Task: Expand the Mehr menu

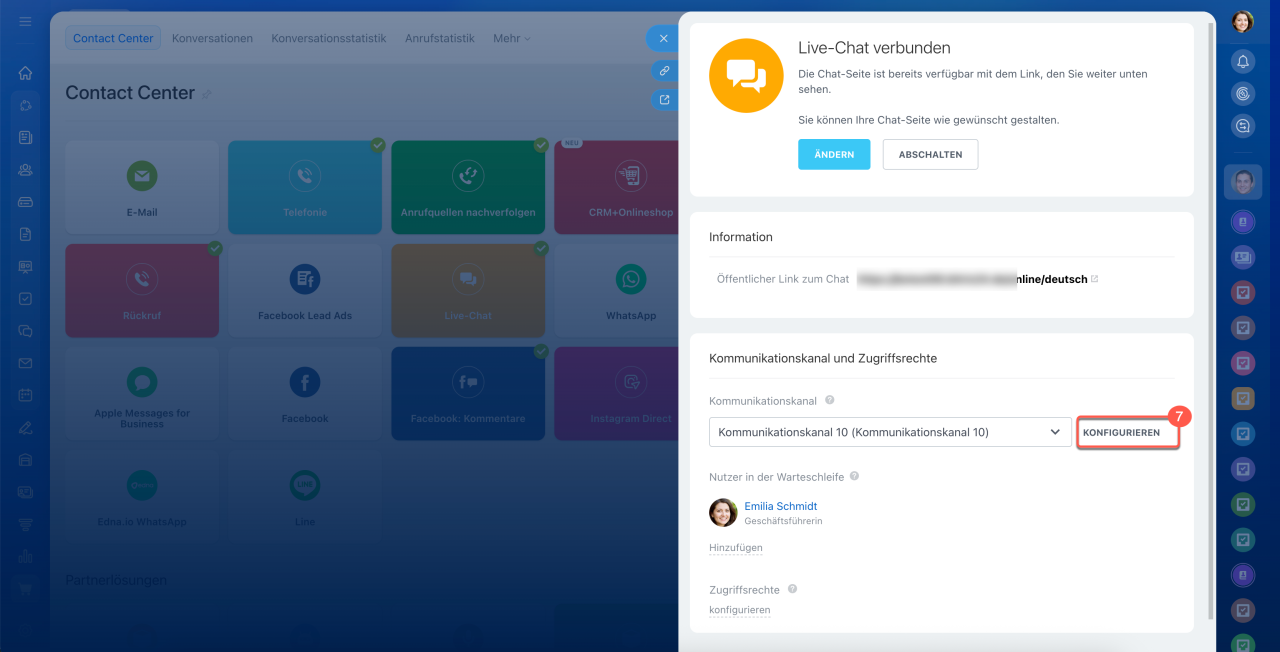Action: pyautogui.click(x=511, y=38)
